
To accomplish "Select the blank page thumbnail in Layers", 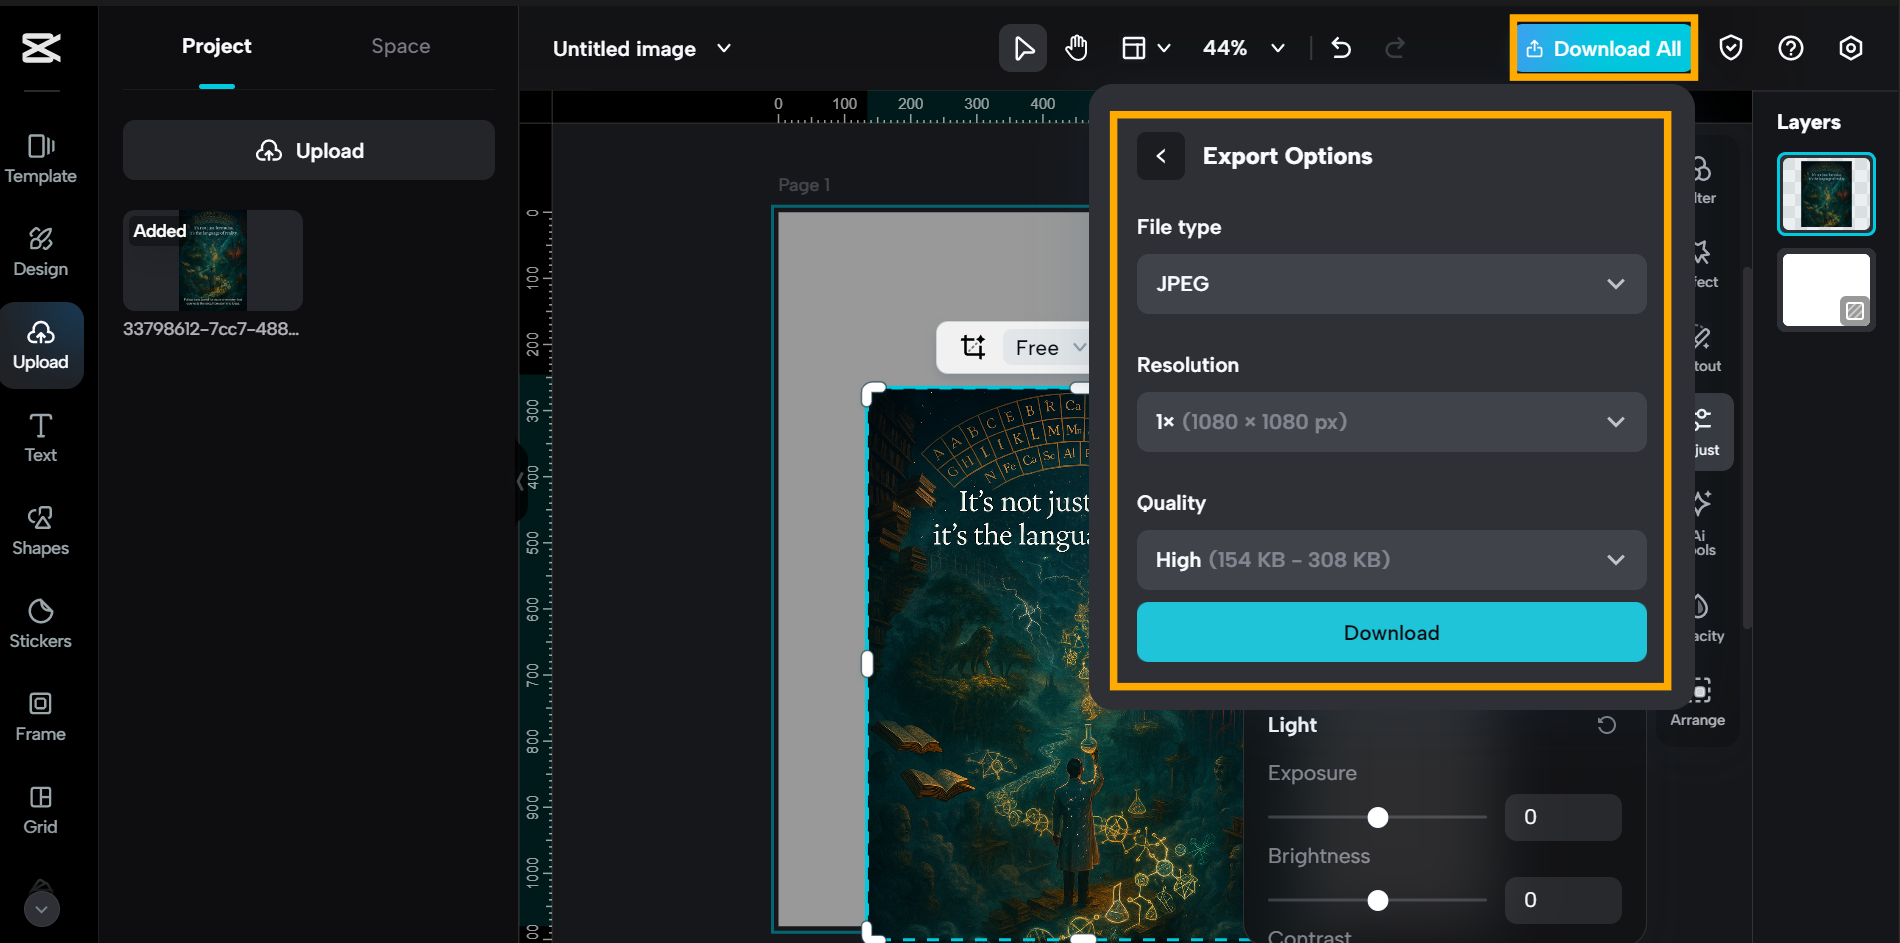I will 1826,290.
